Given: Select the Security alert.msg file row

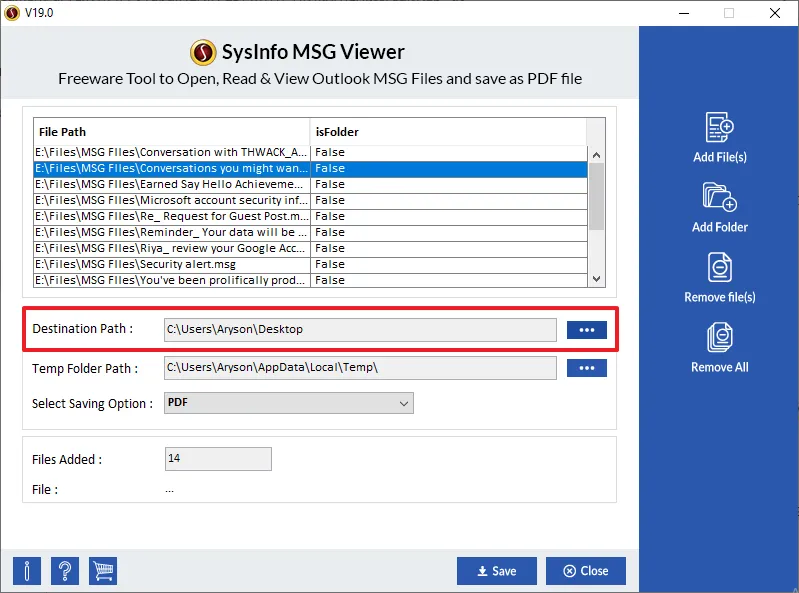Looking at the screenshot, I should (x=172, y=264).
